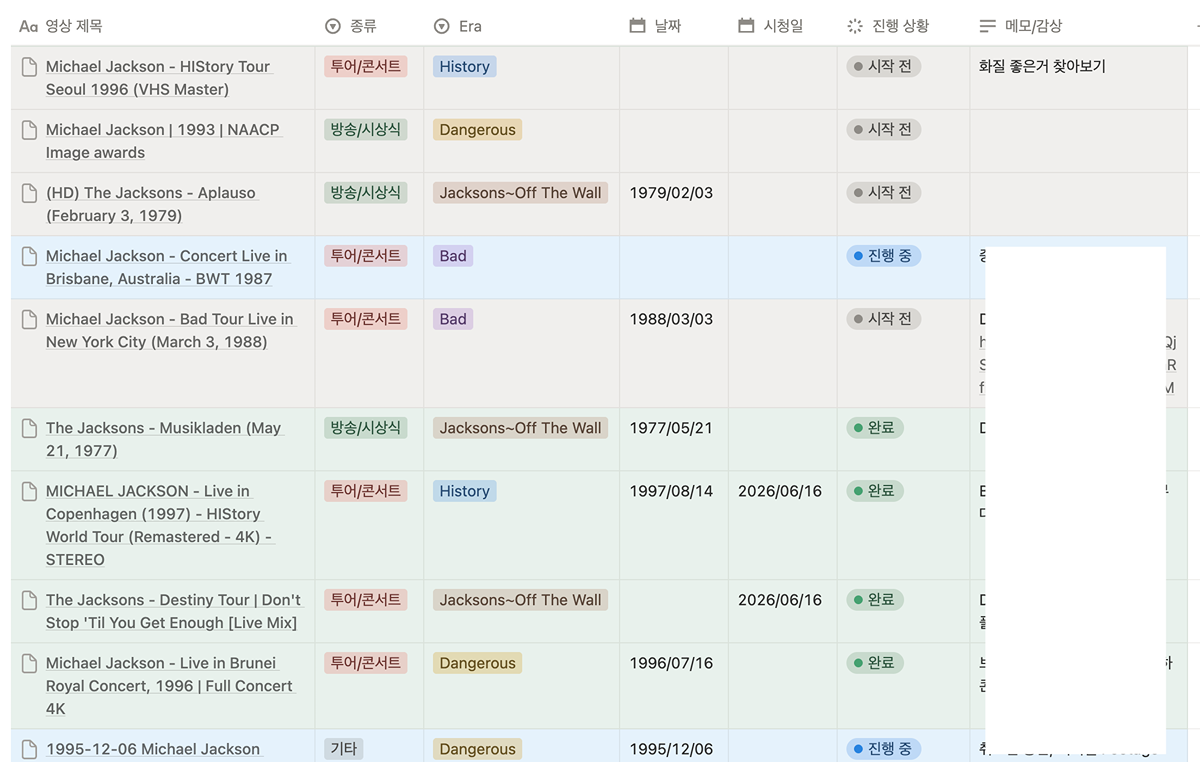The width and height of the screenshot is (1200, 762).
Task: Click 시작 전 status in Aplauso row
Action: click(884, 192)
